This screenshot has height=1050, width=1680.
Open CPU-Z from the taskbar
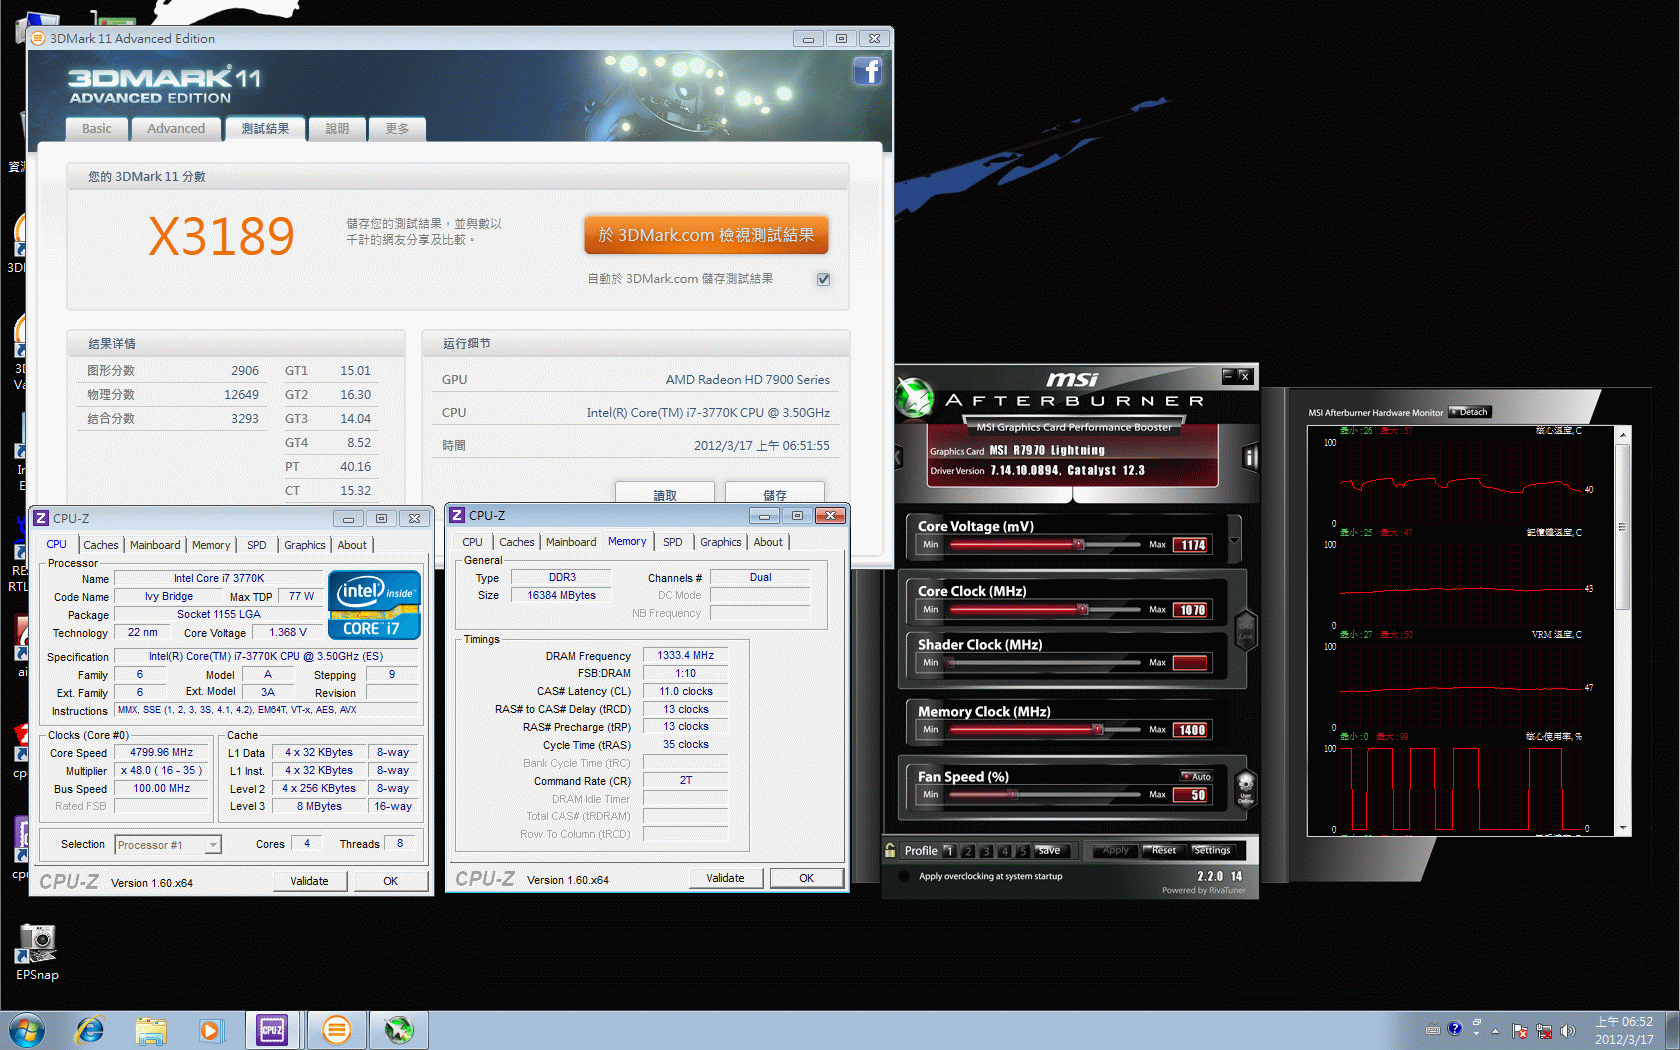pos(272,1029)
